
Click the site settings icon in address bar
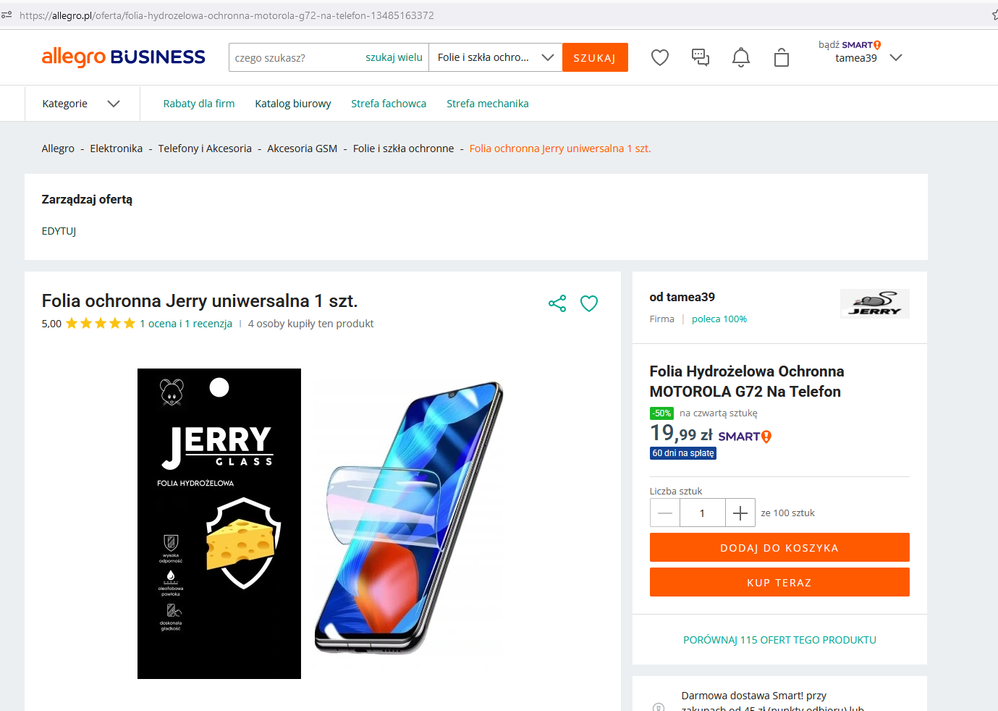pyautogui.click(x=7, y=15)
